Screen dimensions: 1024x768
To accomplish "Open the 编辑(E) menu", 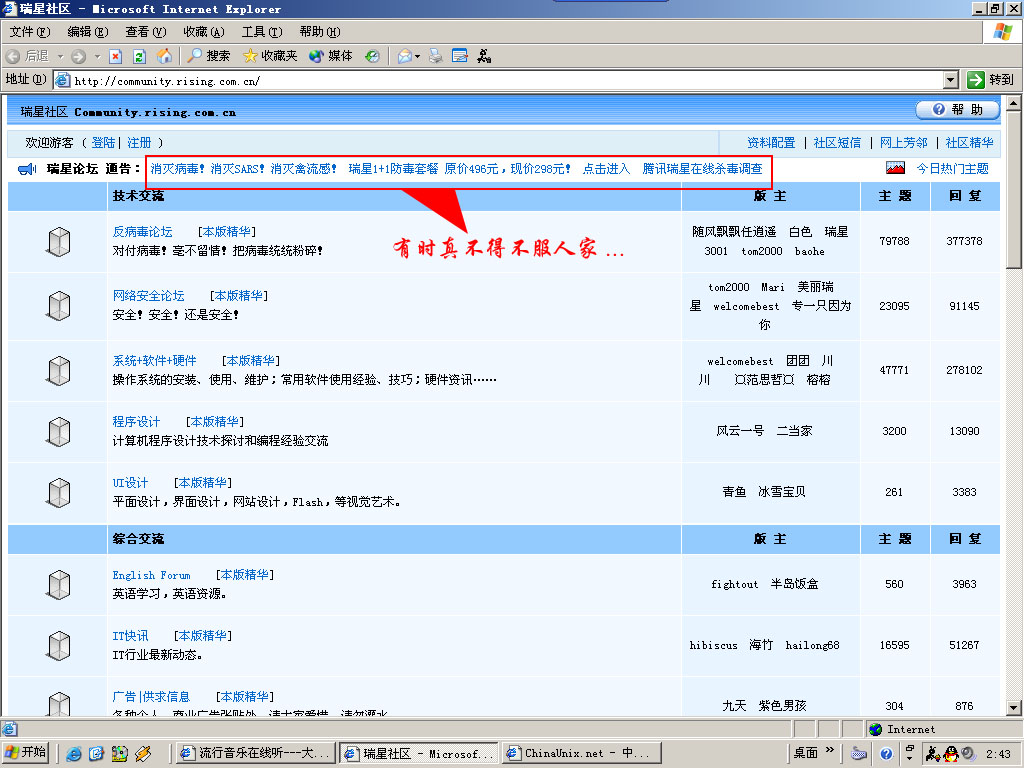I will click(x=88, y=32).
